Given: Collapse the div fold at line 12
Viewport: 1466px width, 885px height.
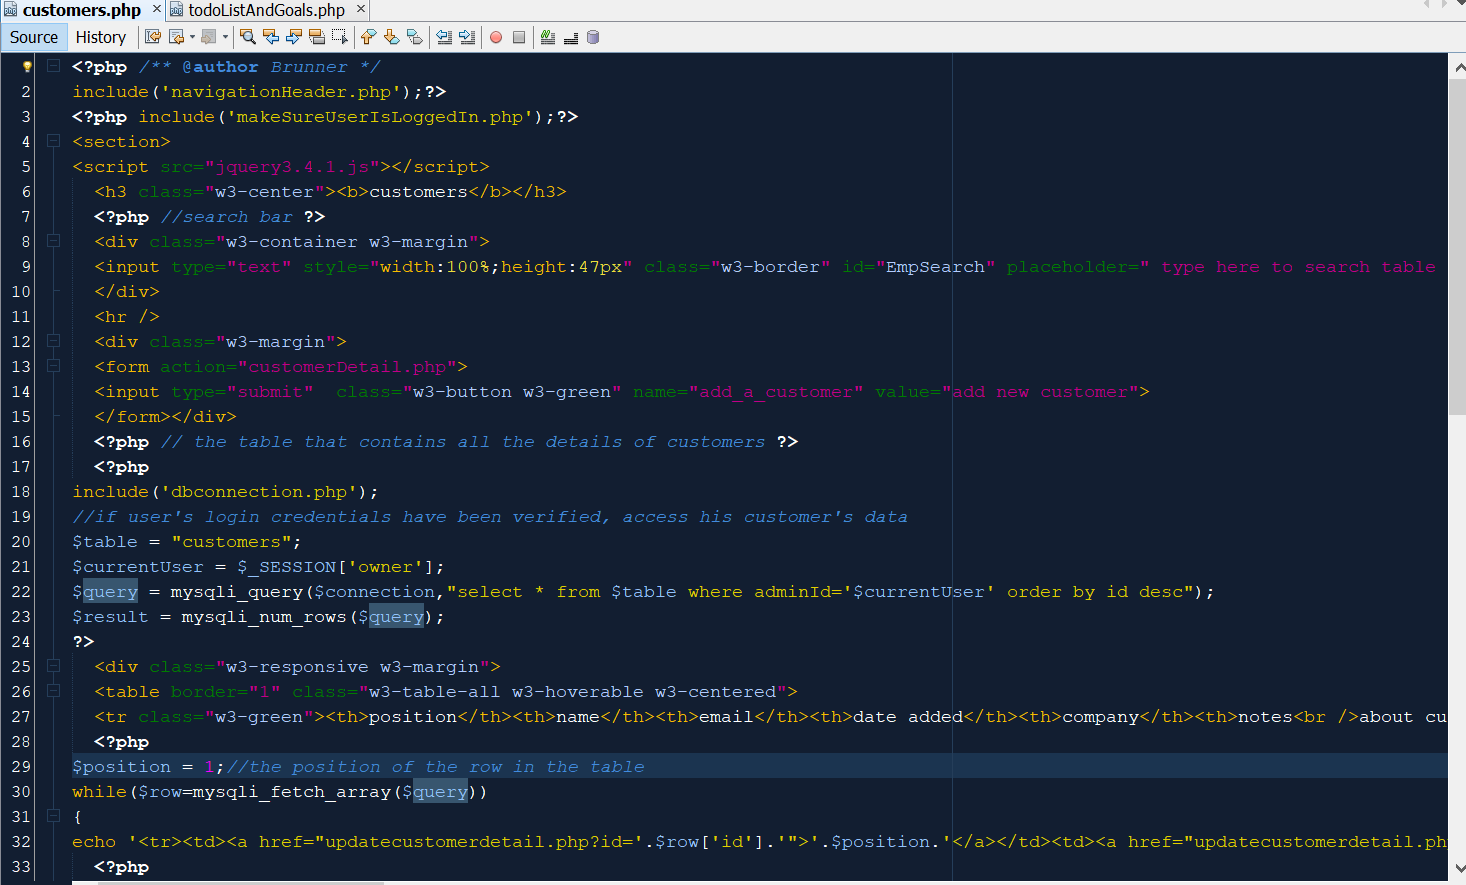Looking at the screenshot, I should [54, 341].
